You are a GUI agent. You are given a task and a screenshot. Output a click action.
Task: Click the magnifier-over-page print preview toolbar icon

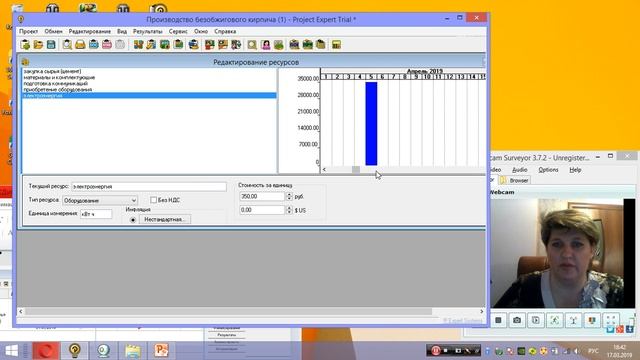[67, 44]
